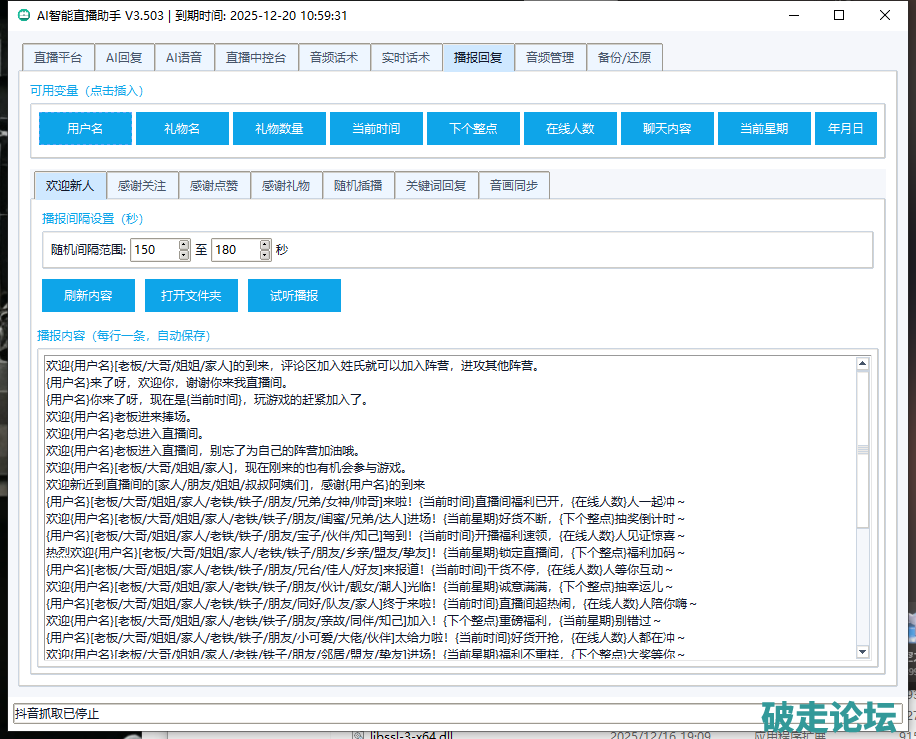Select the 感谢礼物 sub-tab
The height and width of the screenshot is (739, 916).
(x=286, y=185)
